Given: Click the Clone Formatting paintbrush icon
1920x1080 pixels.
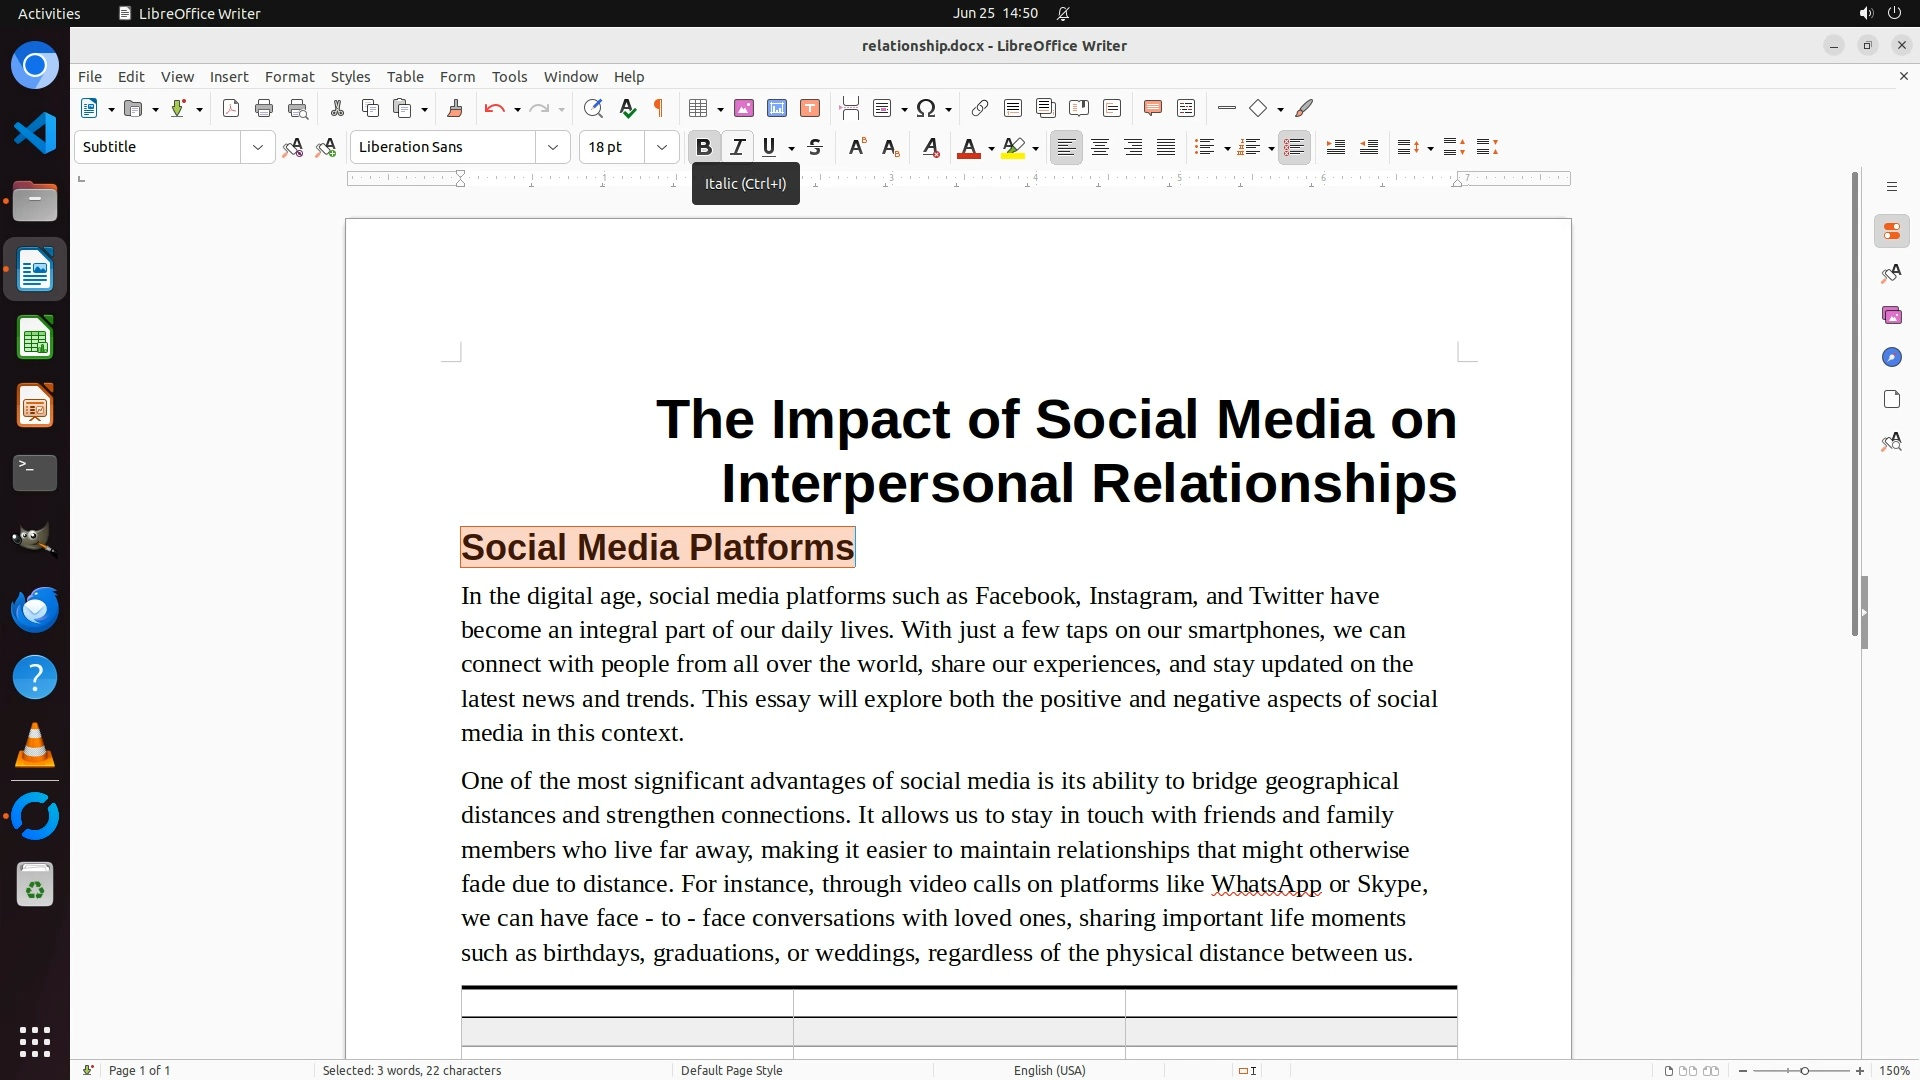Looking at the screenshot, I should point(455,109).
